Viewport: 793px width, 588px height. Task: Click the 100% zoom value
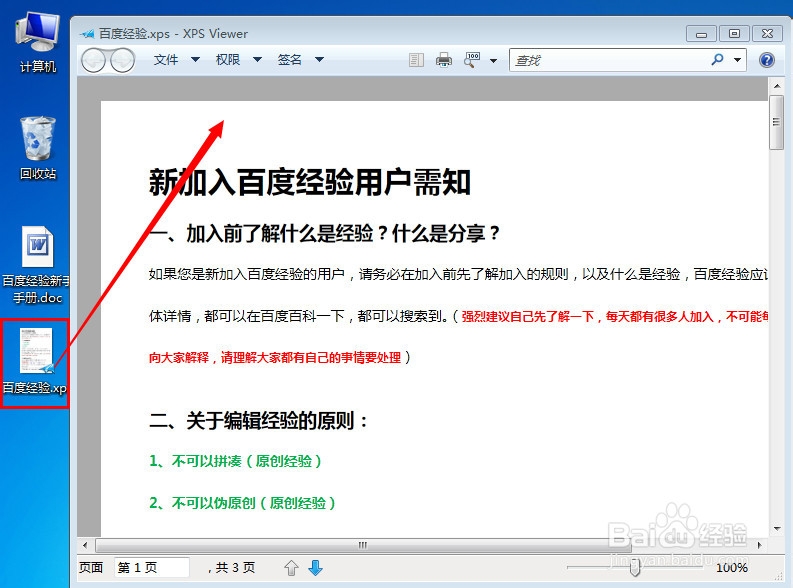(x=732, y=568)
